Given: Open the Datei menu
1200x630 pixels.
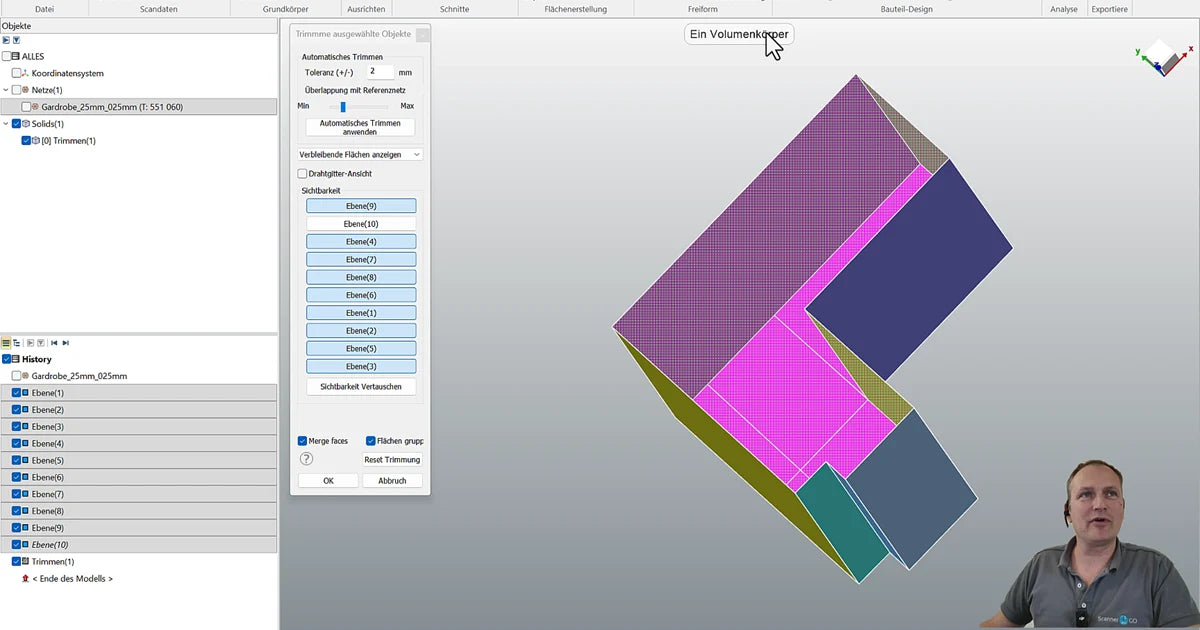Looking at the screenshot, I should [45, 9].
